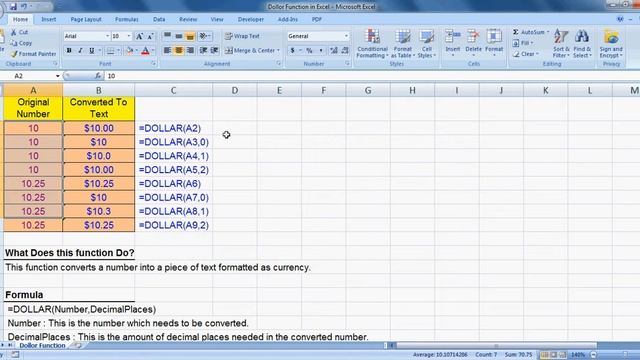Click cell containing =DOLLAR(A8,1)
The height and width of the screenshot is (360, 640).
pos(173,211)
